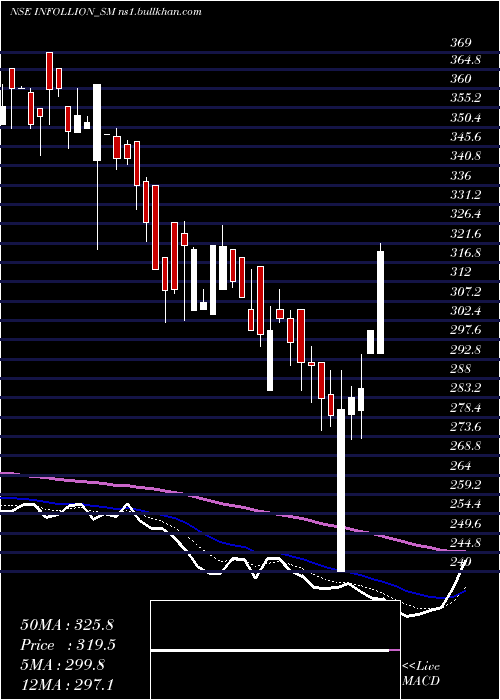Click the 364.8 price axis label
Screen dimensions: 500x700
[x=465, y=59]
